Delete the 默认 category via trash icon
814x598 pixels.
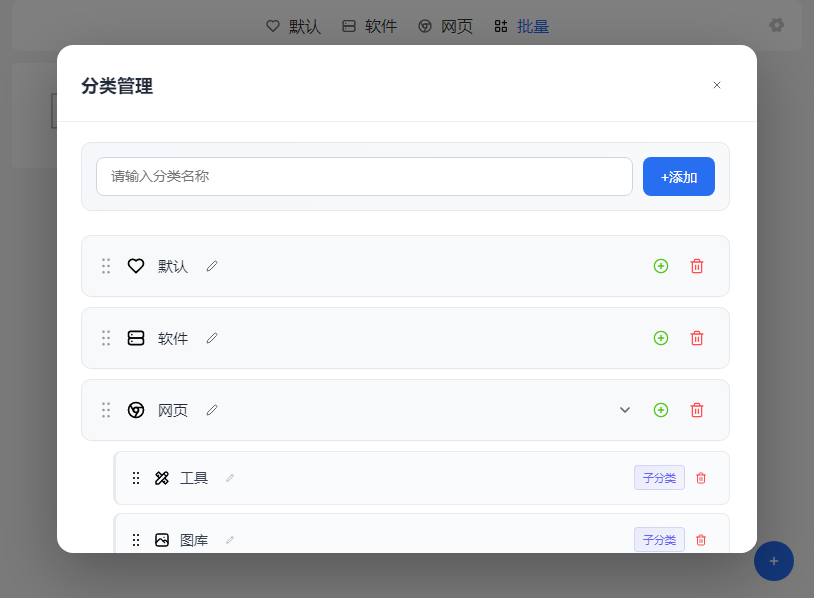697,266
